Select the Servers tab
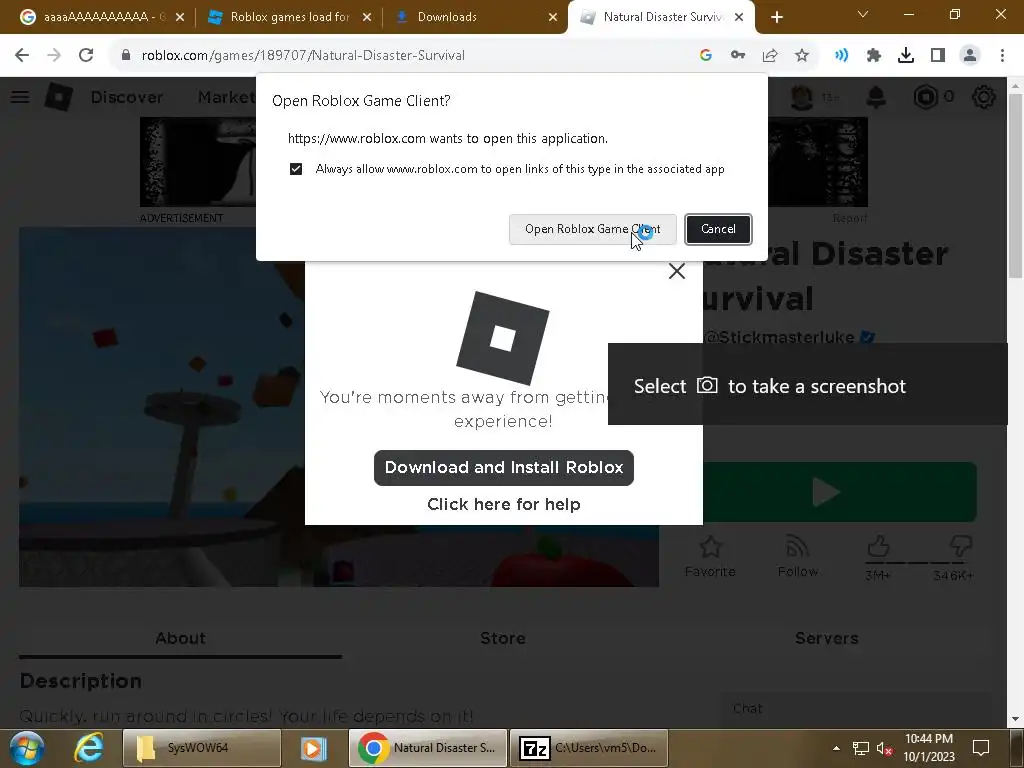 (x=826, y=639)
